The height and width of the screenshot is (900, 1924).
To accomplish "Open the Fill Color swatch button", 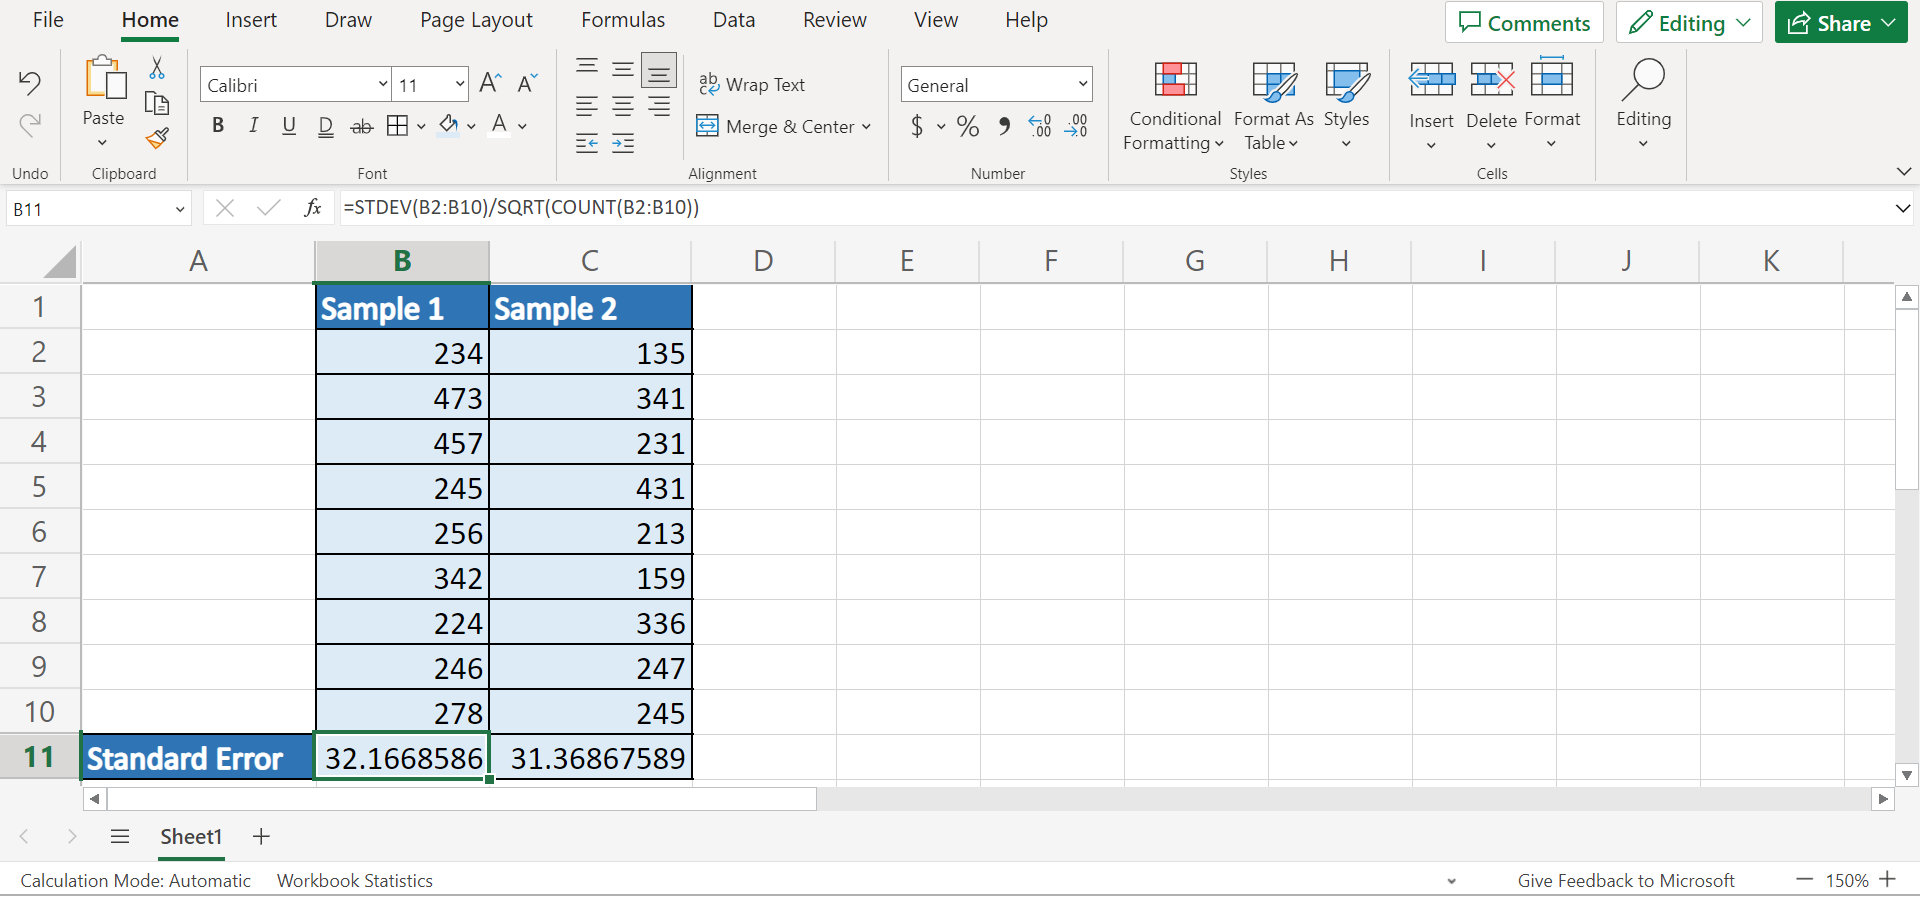I will [449, 126].
